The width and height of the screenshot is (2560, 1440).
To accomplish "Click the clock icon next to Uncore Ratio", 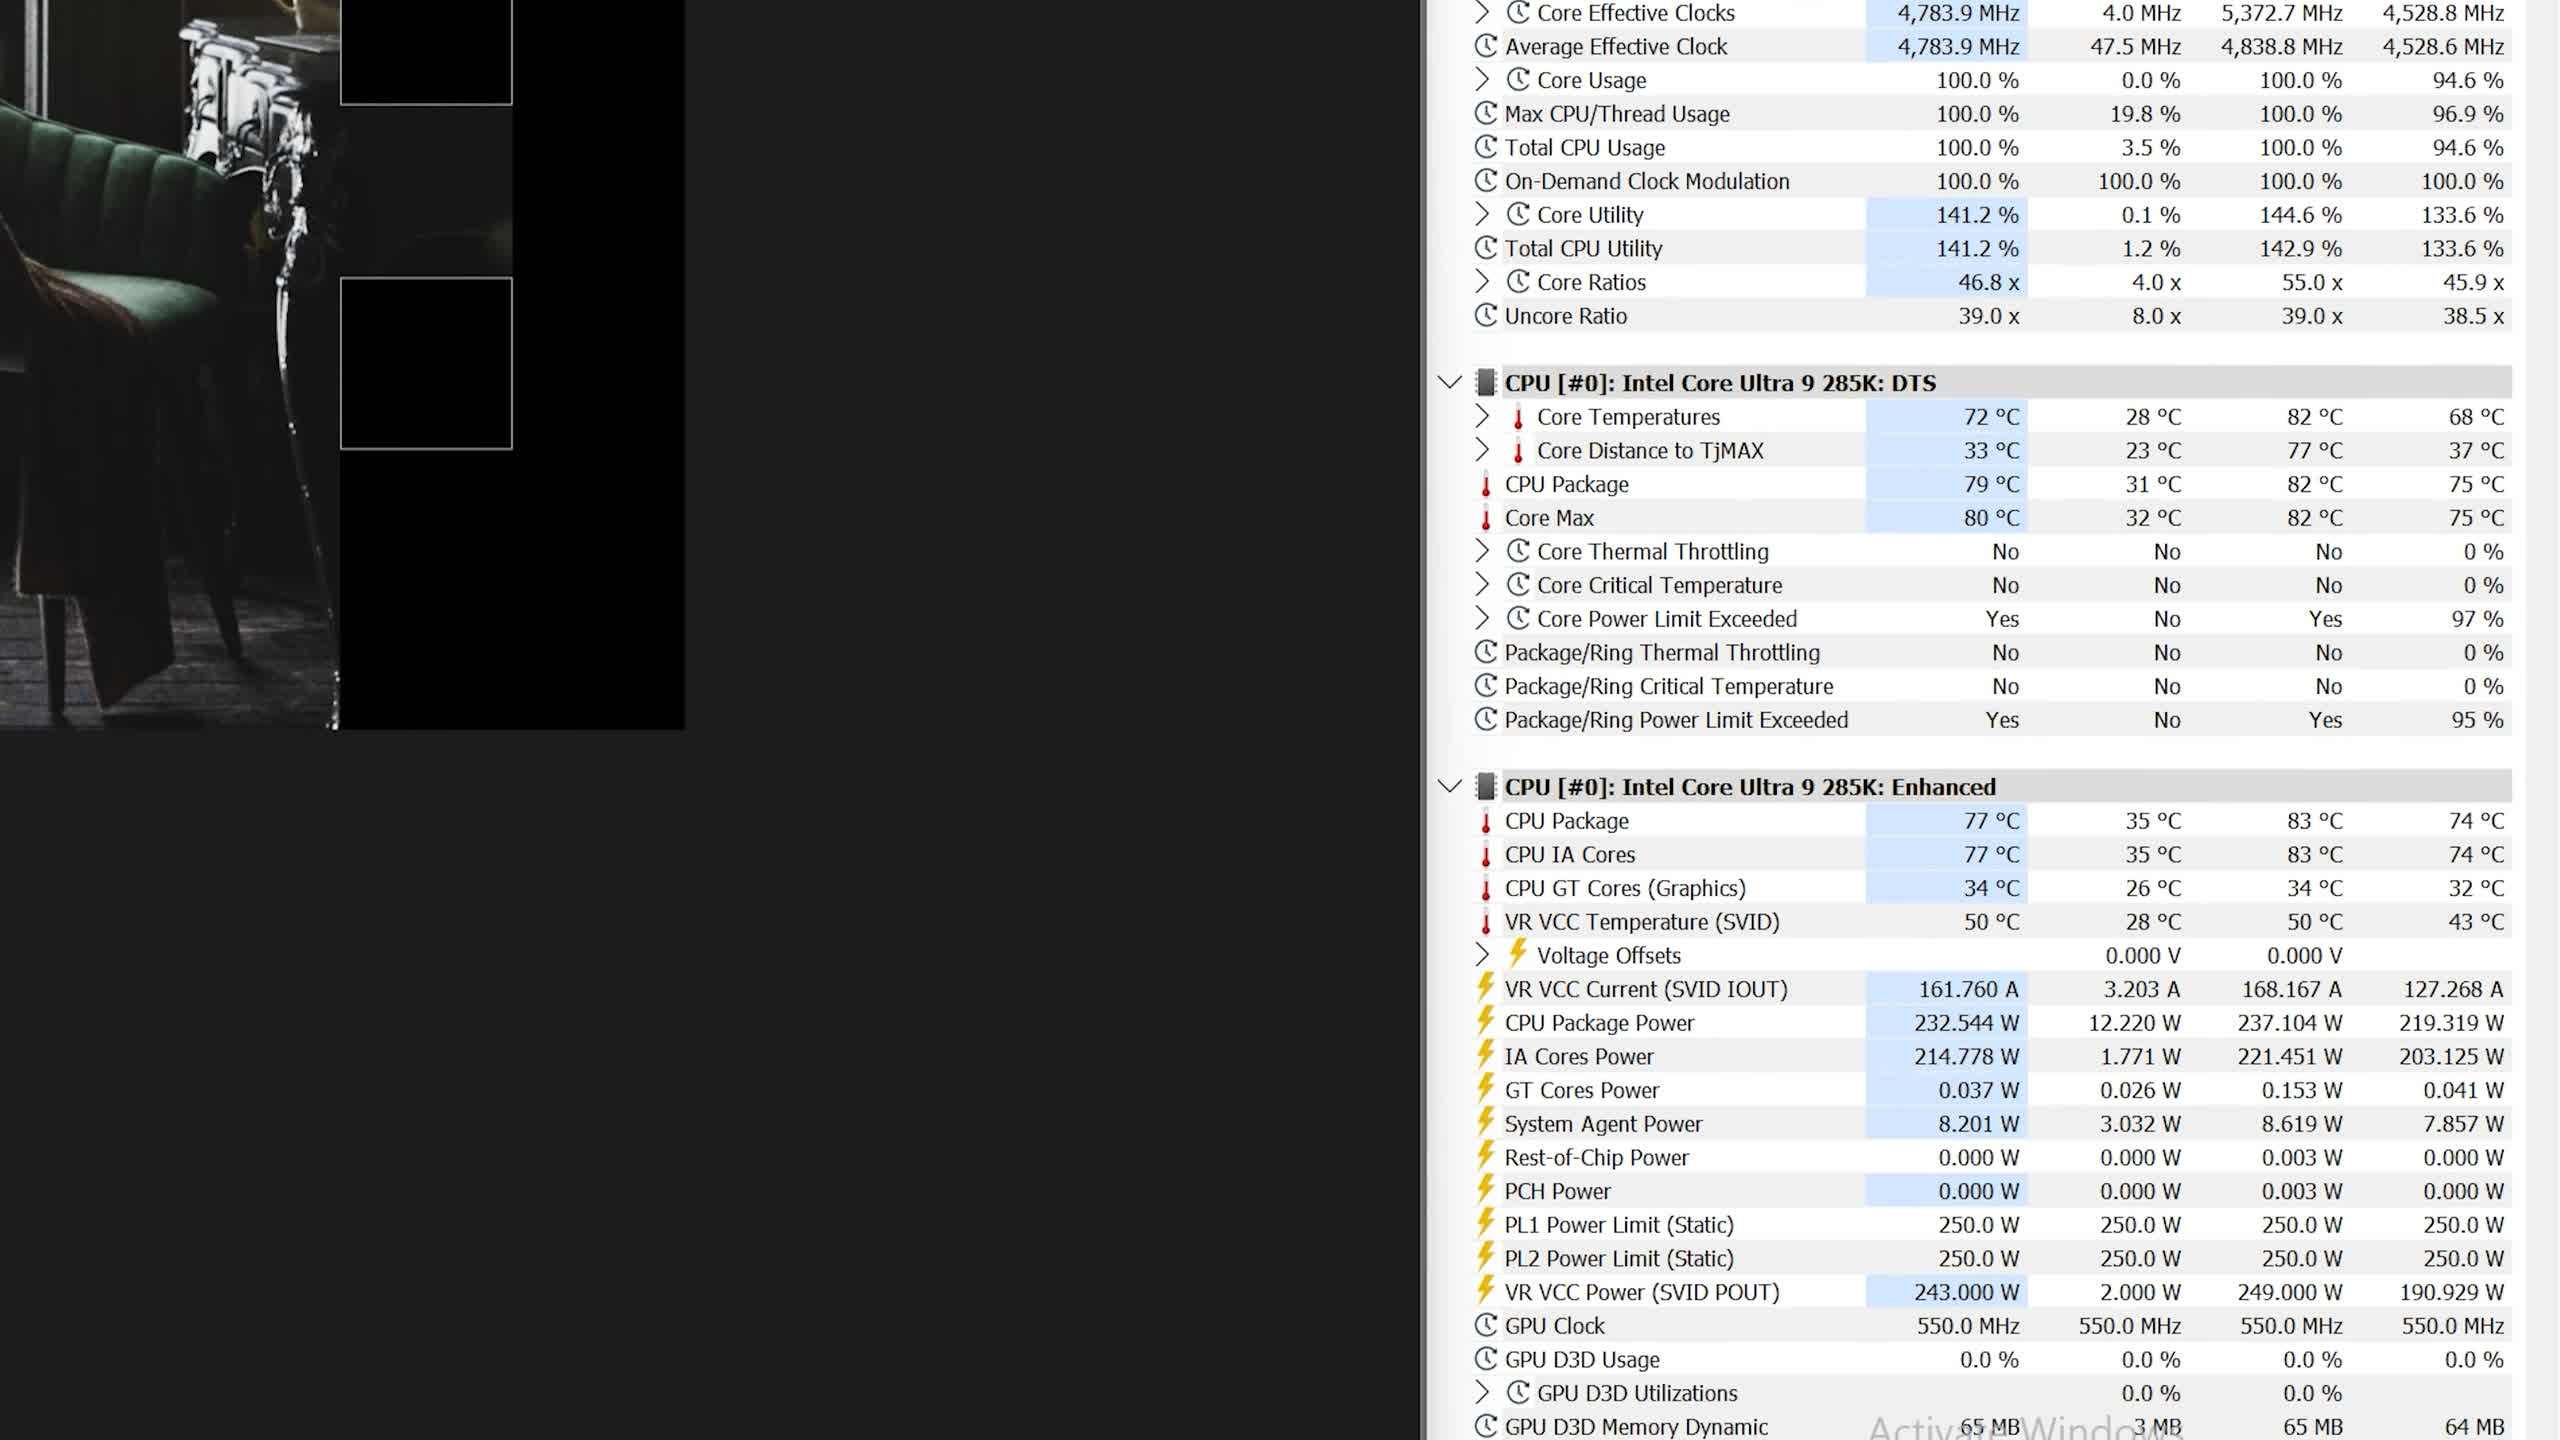I will coord(1486,316).
